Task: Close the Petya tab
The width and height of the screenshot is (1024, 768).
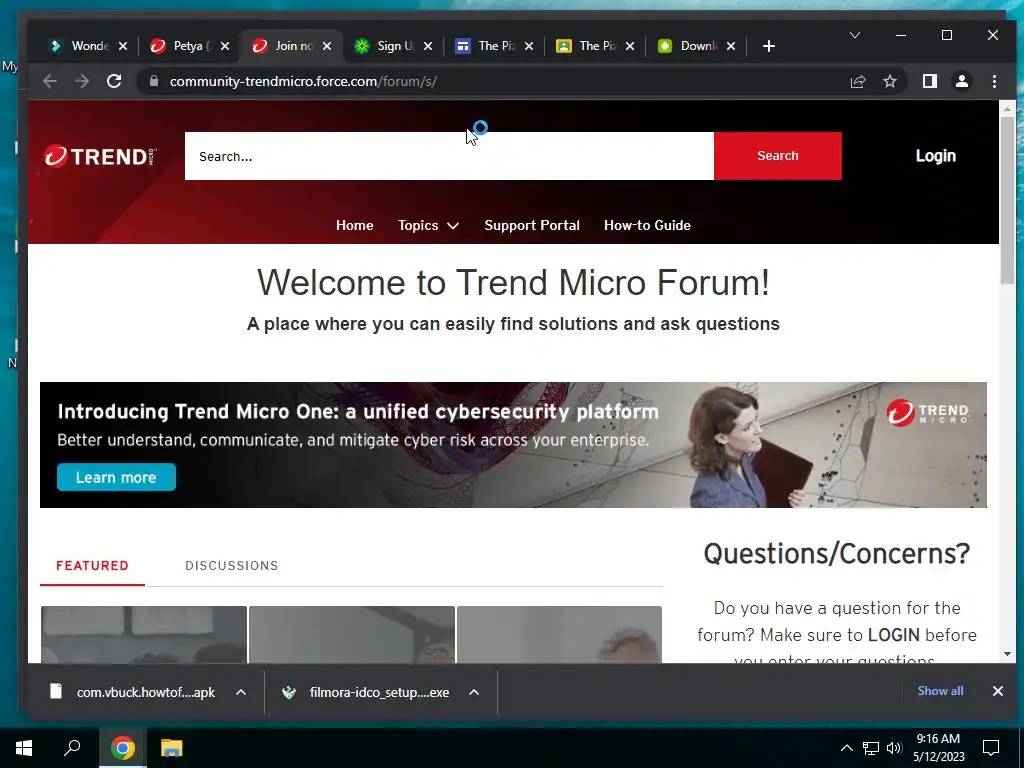Action: (225, 46)
